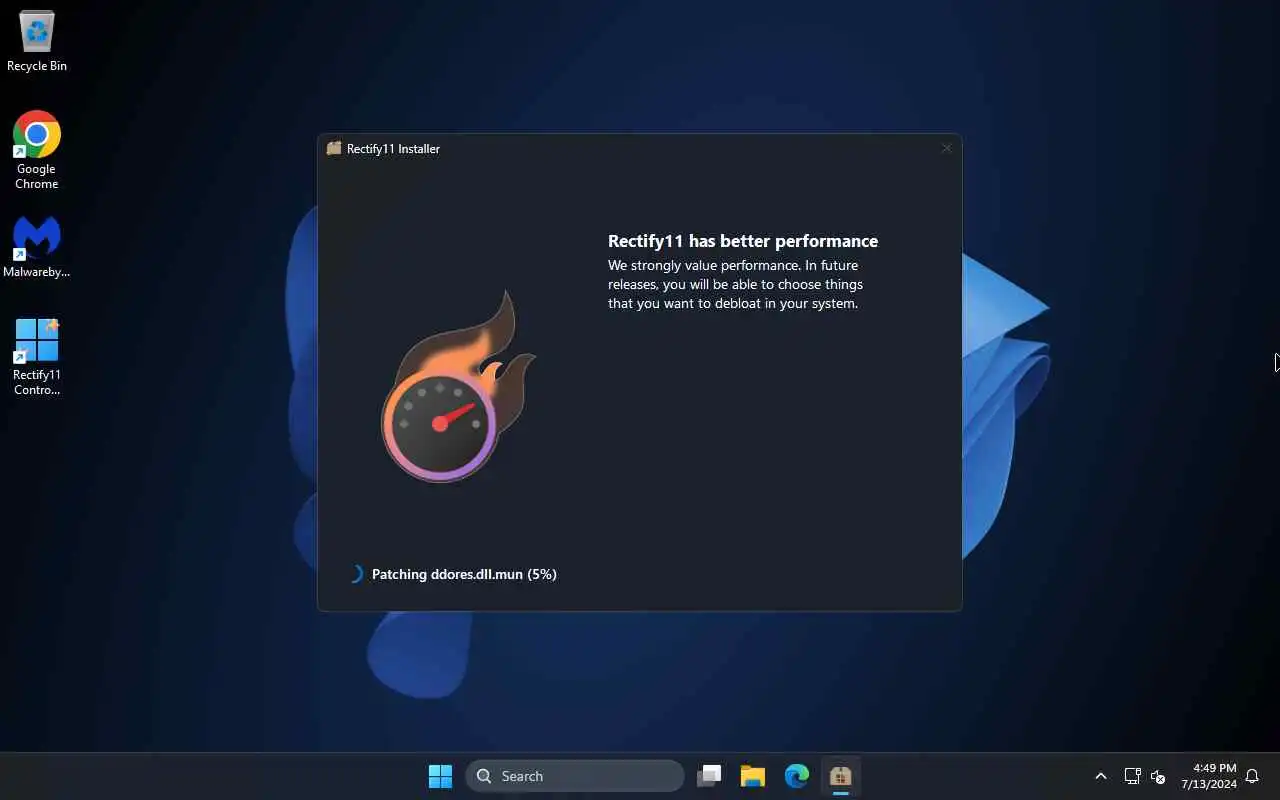
Task: Click the Rectify11 Installer title bar icon
Action: coord(334,148)
